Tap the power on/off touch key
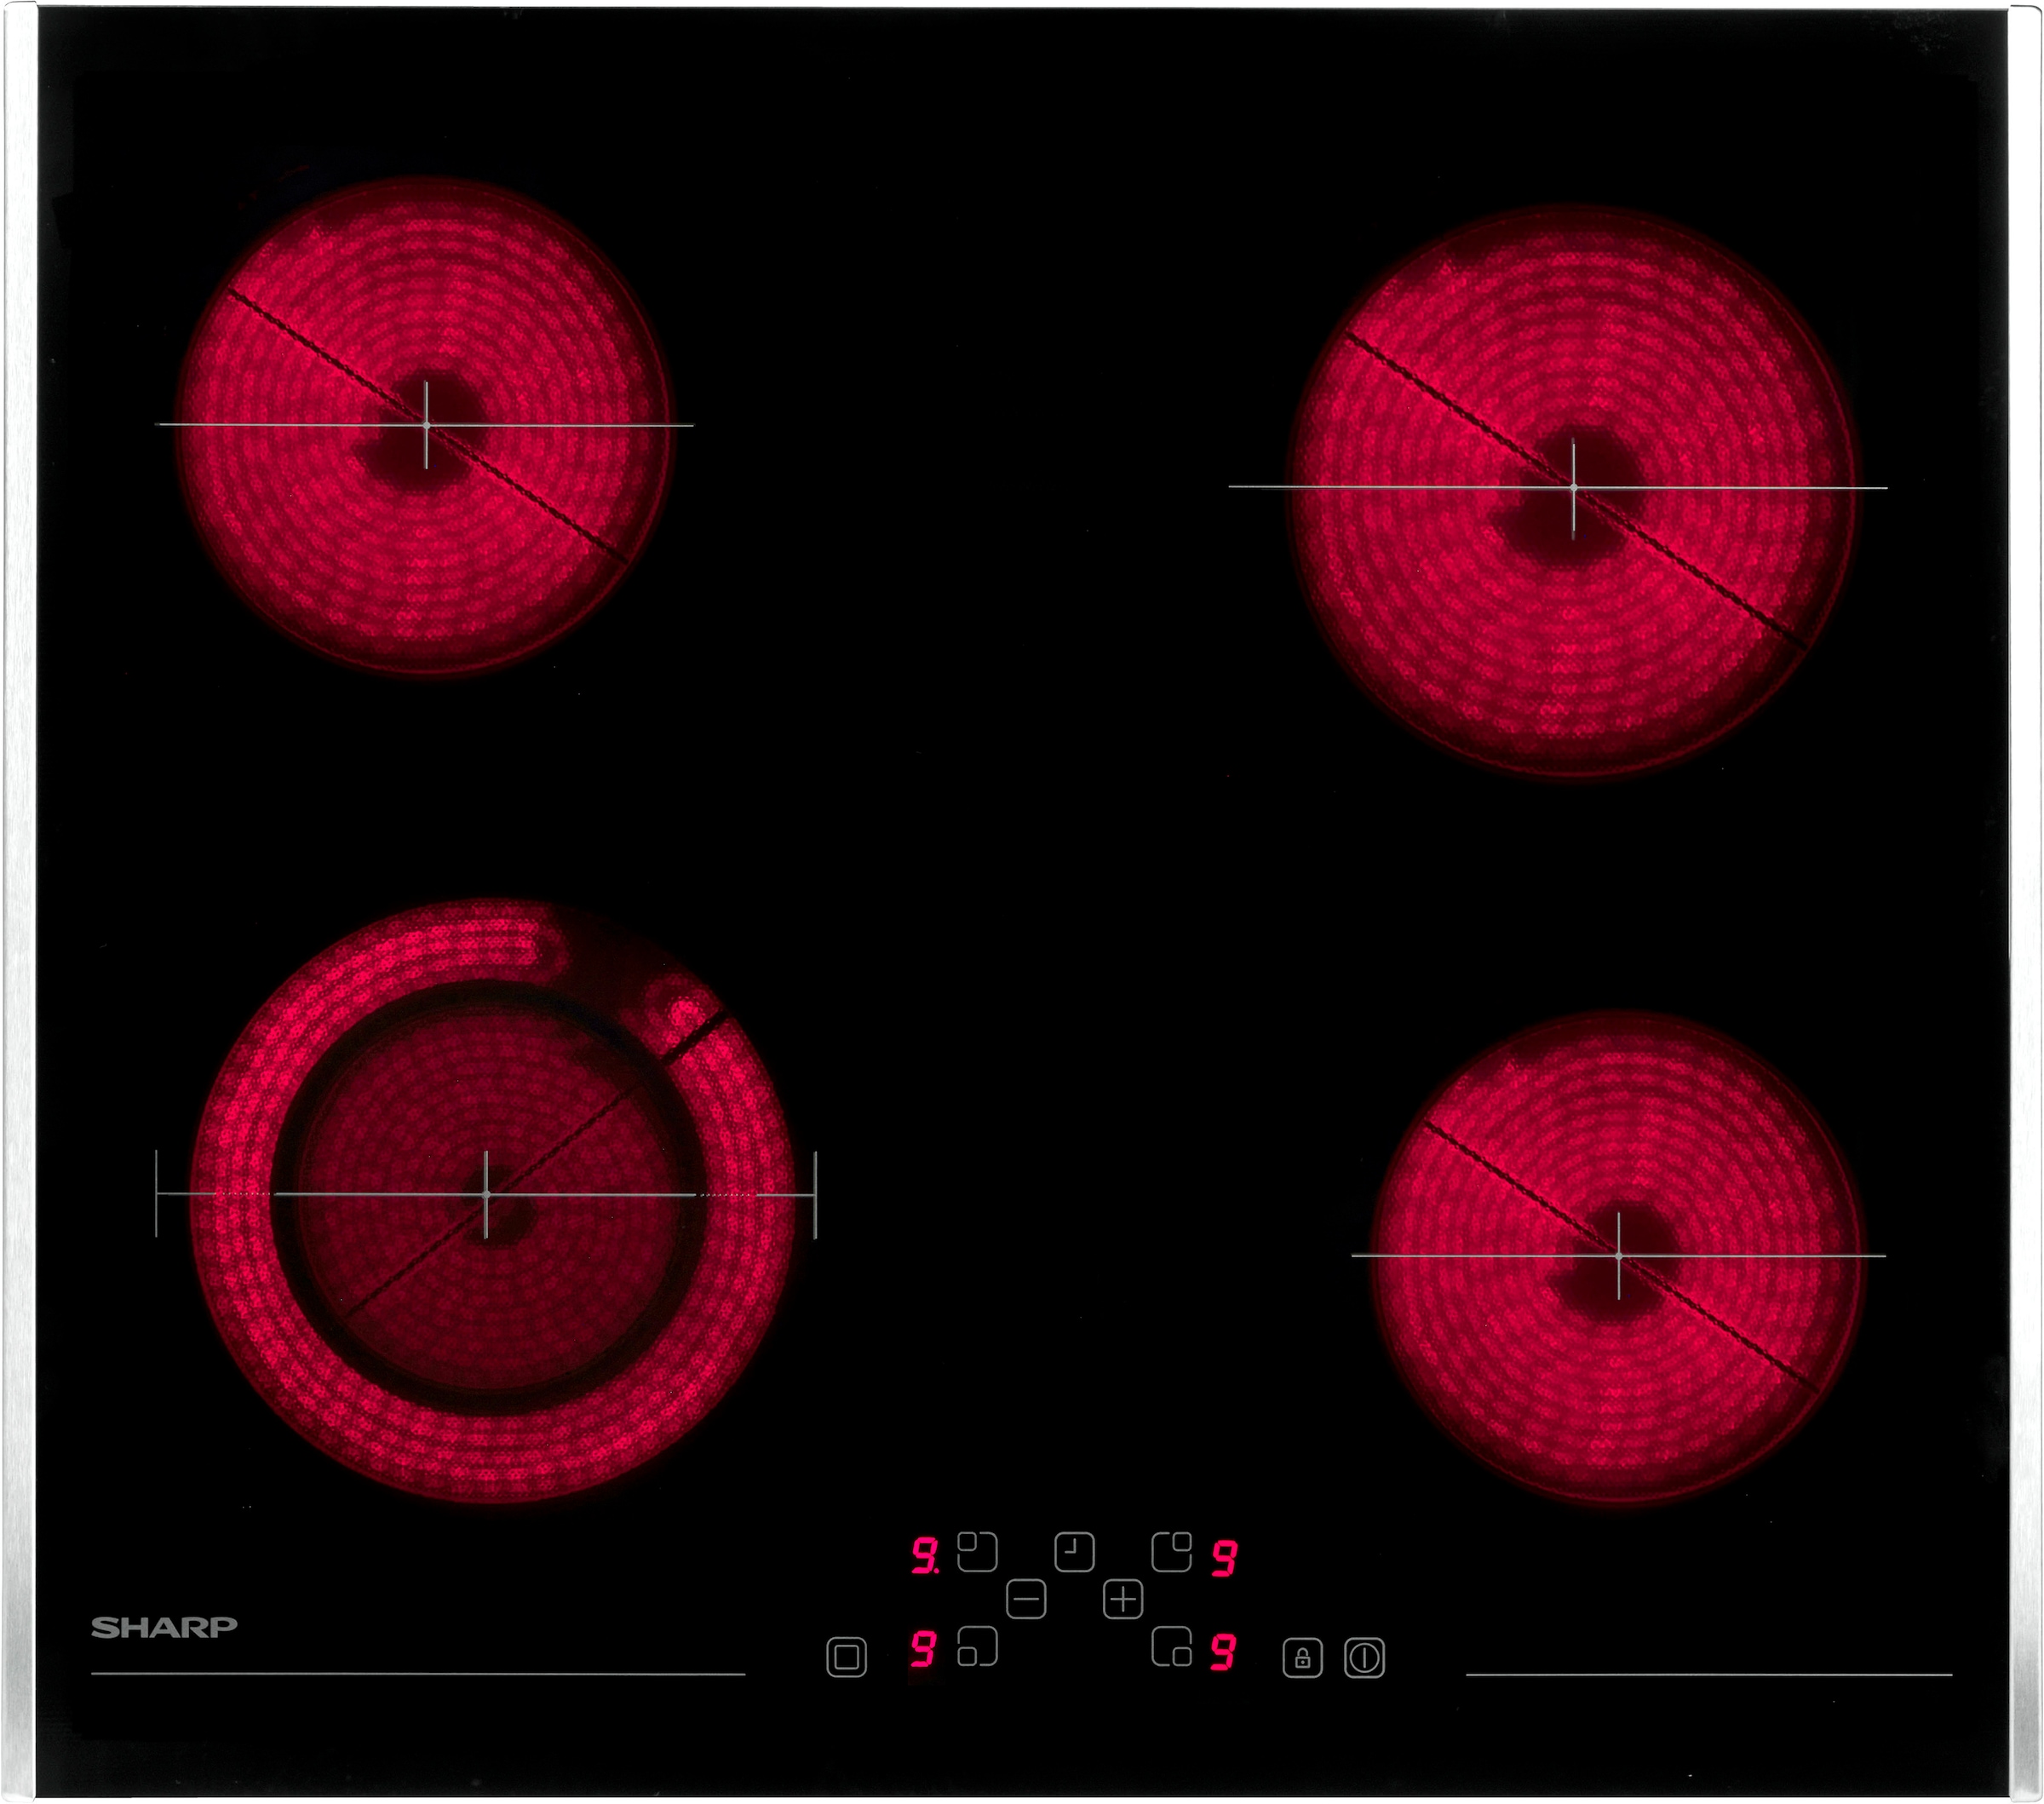 click(x=1364, y=1657)
